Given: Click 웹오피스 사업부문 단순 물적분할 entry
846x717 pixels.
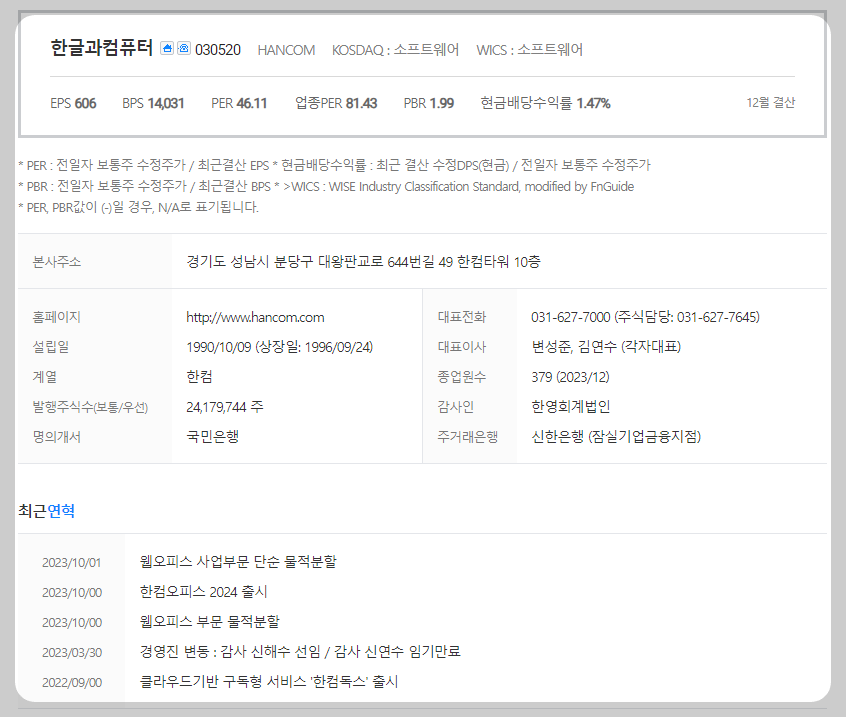Looking at the screenshot, I should [x=238, y=562].
